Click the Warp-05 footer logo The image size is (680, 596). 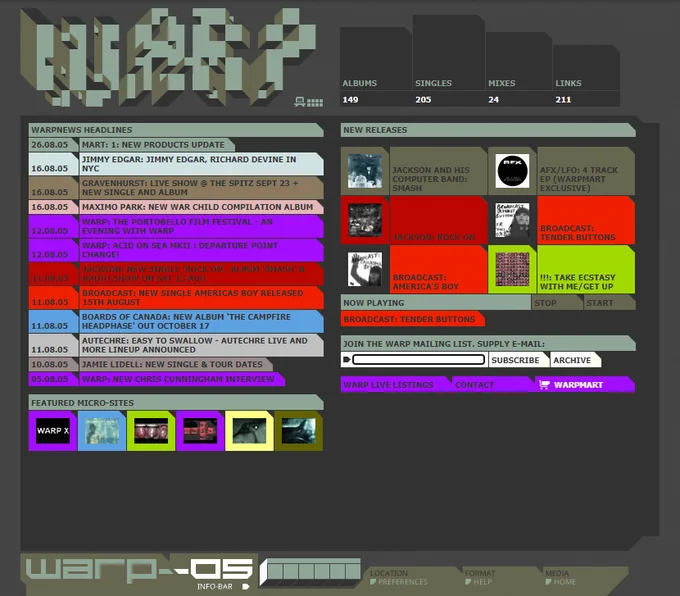[139, 569]
